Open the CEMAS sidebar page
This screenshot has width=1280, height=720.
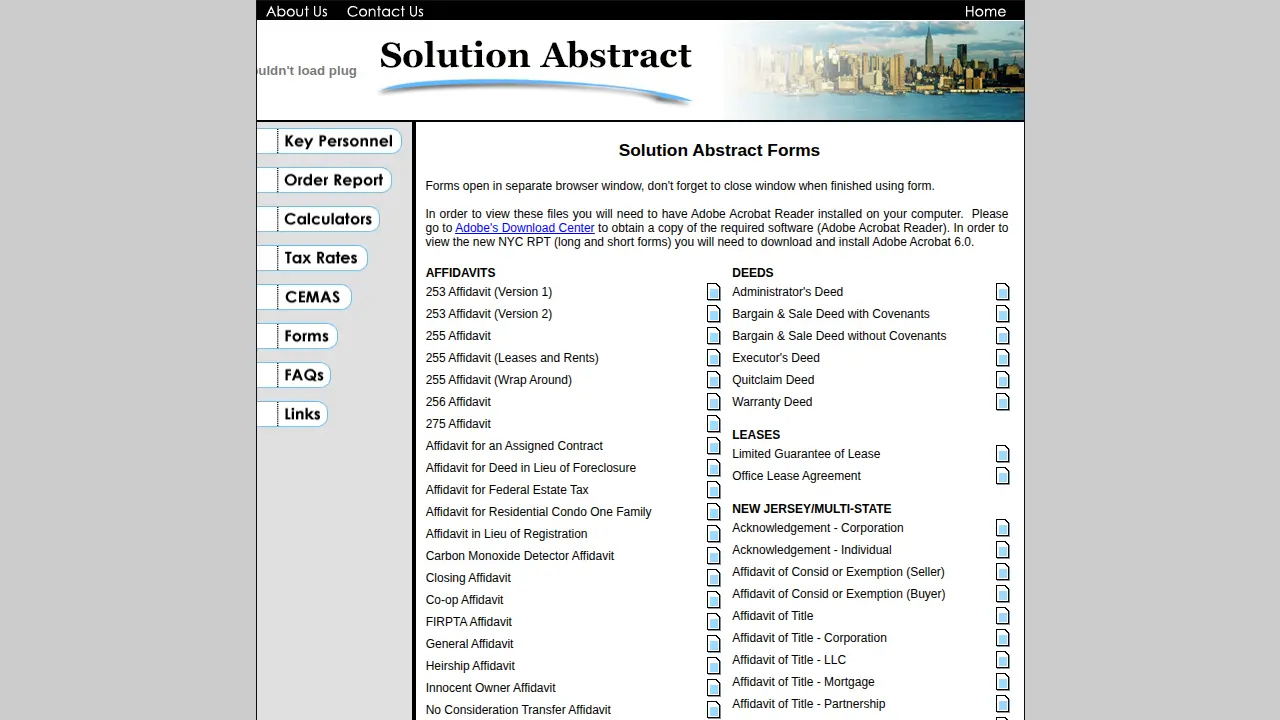pos(304,297)
